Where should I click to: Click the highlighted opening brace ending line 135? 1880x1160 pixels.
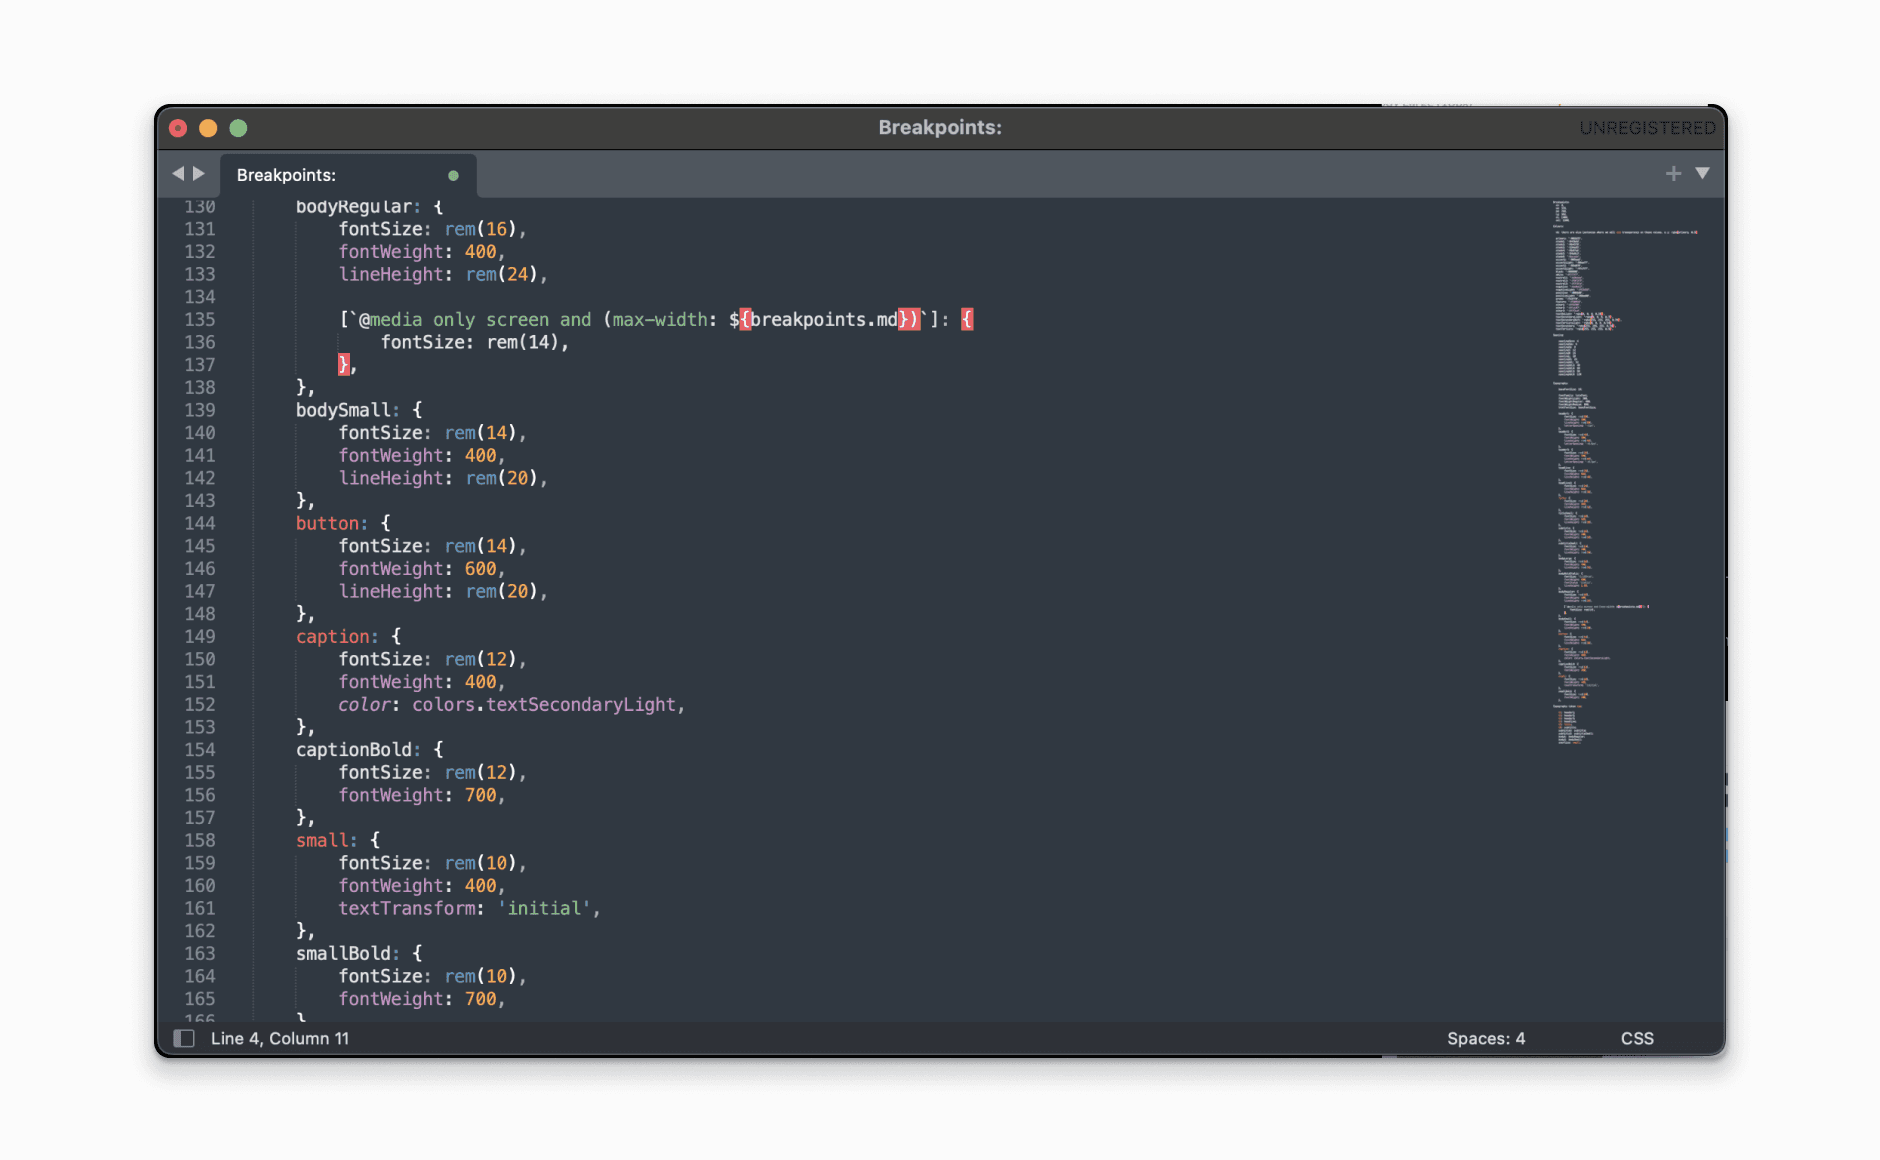[967, 319]
